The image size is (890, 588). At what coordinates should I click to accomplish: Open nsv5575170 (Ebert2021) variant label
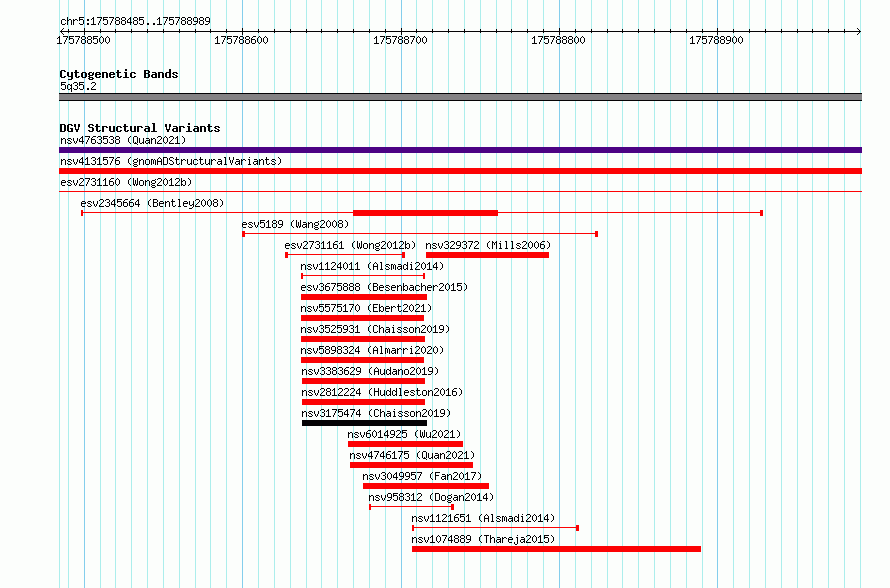click(366, 308)
